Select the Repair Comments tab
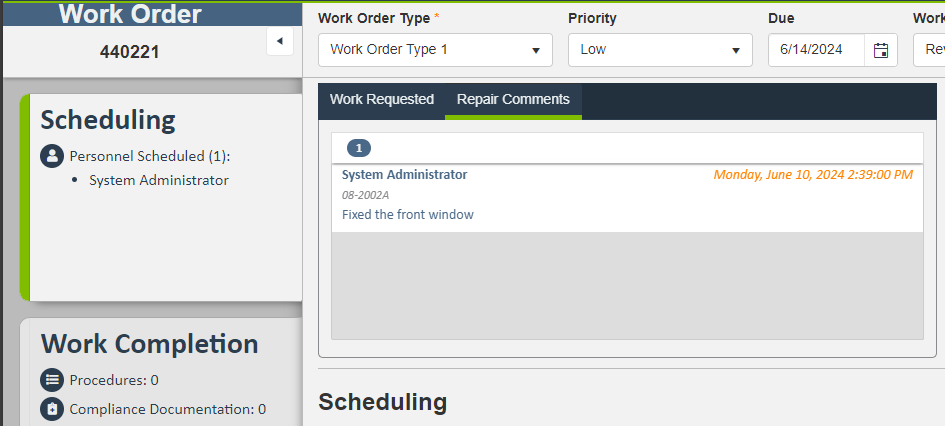The image size is (945, 426). pyautogui.click(x=513, y=100)
